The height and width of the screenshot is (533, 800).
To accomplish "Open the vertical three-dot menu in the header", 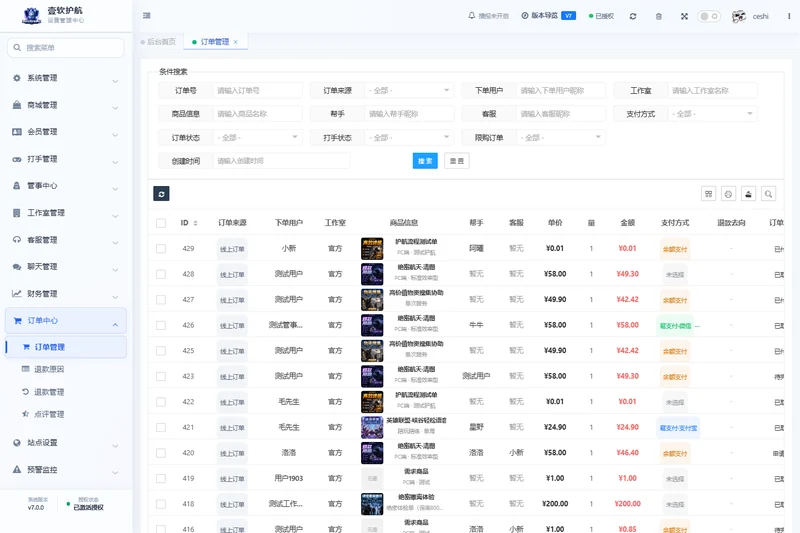I will [789, 16].
